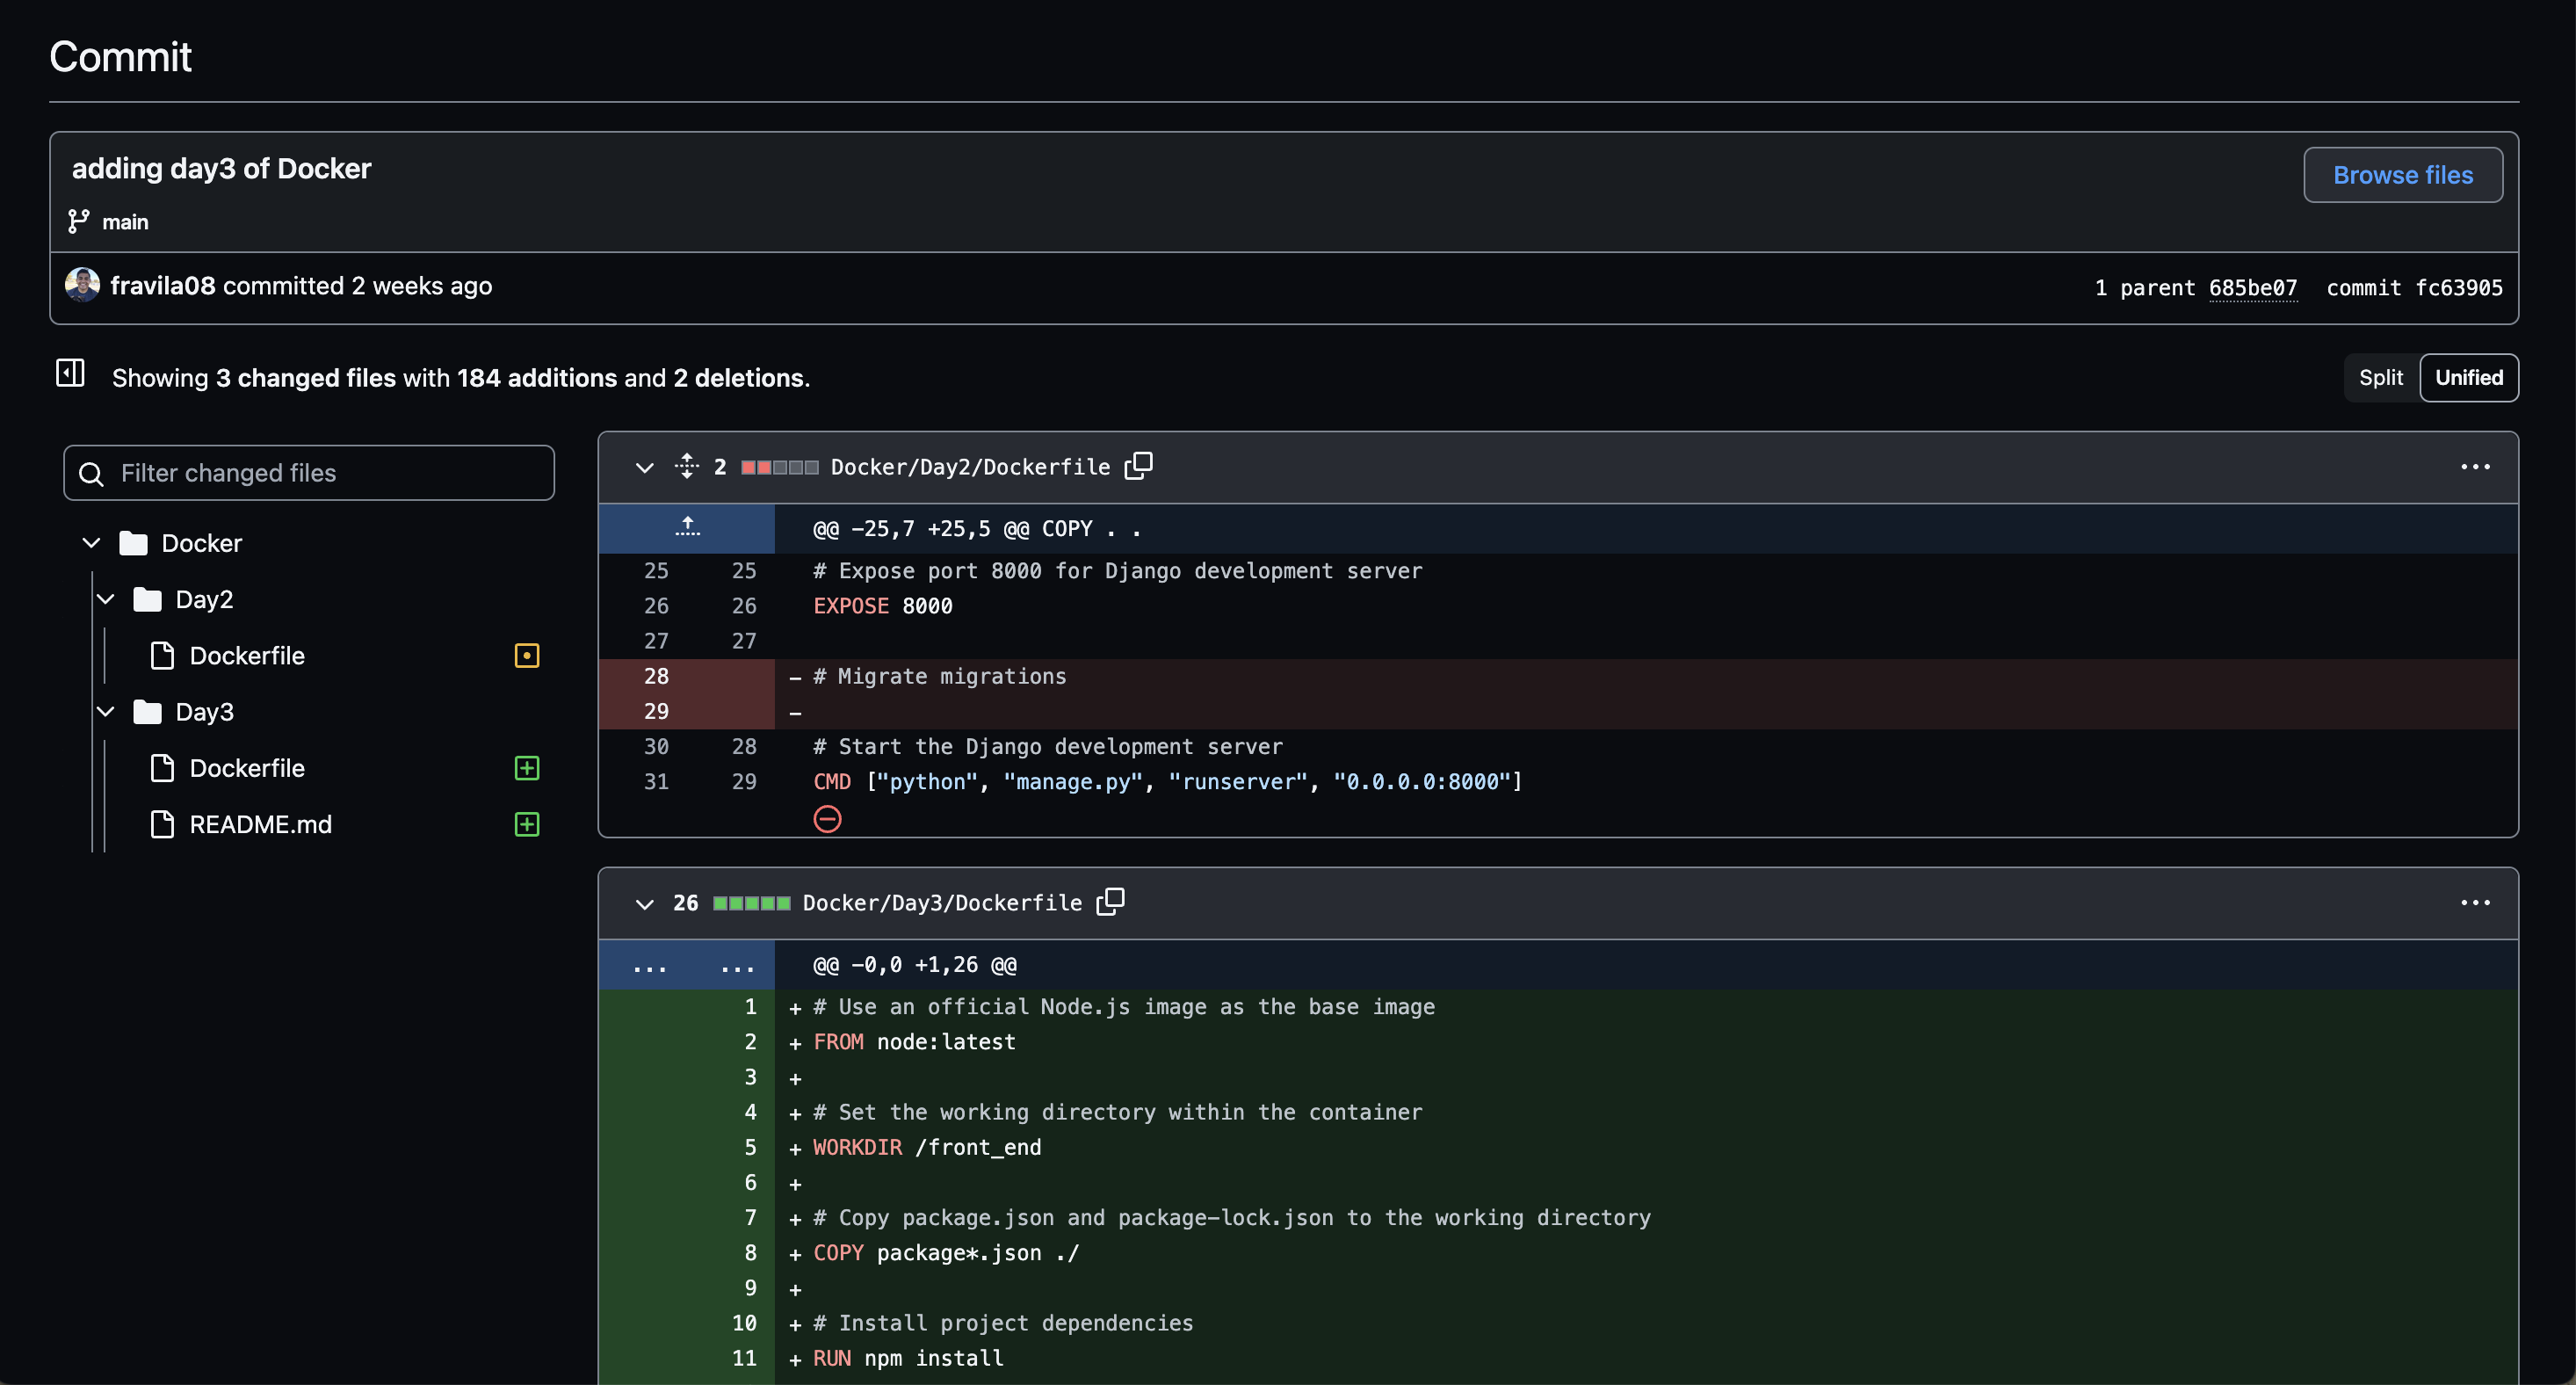Click the Browse files button
This screenshot has height=1385, width=2576.
[2403, 174]
